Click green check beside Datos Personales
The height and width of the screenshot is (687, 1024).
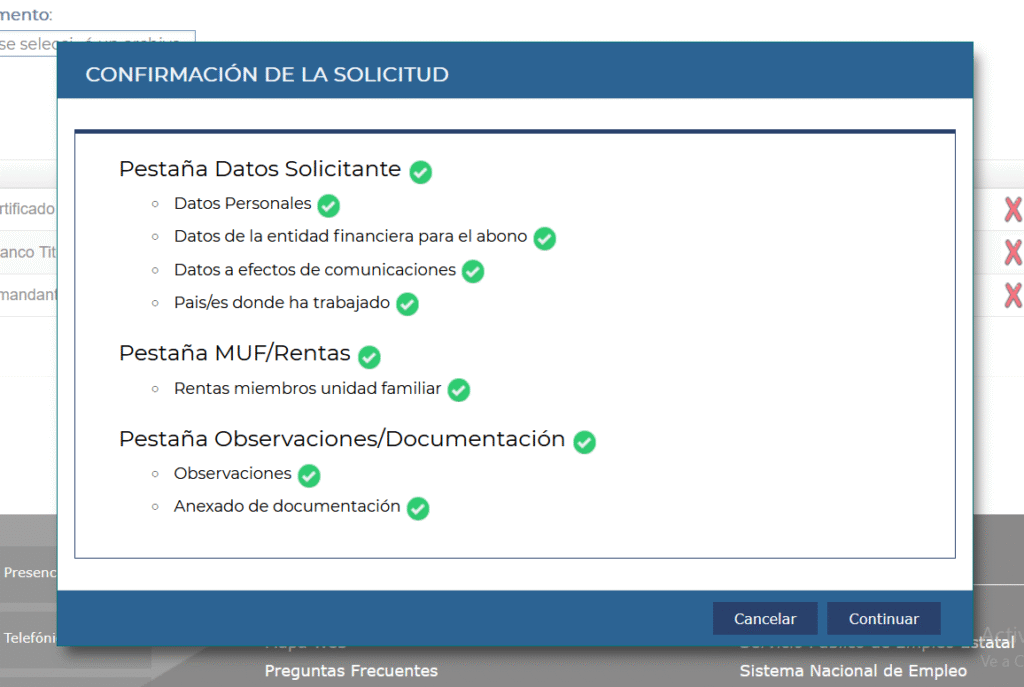(328, 206)
